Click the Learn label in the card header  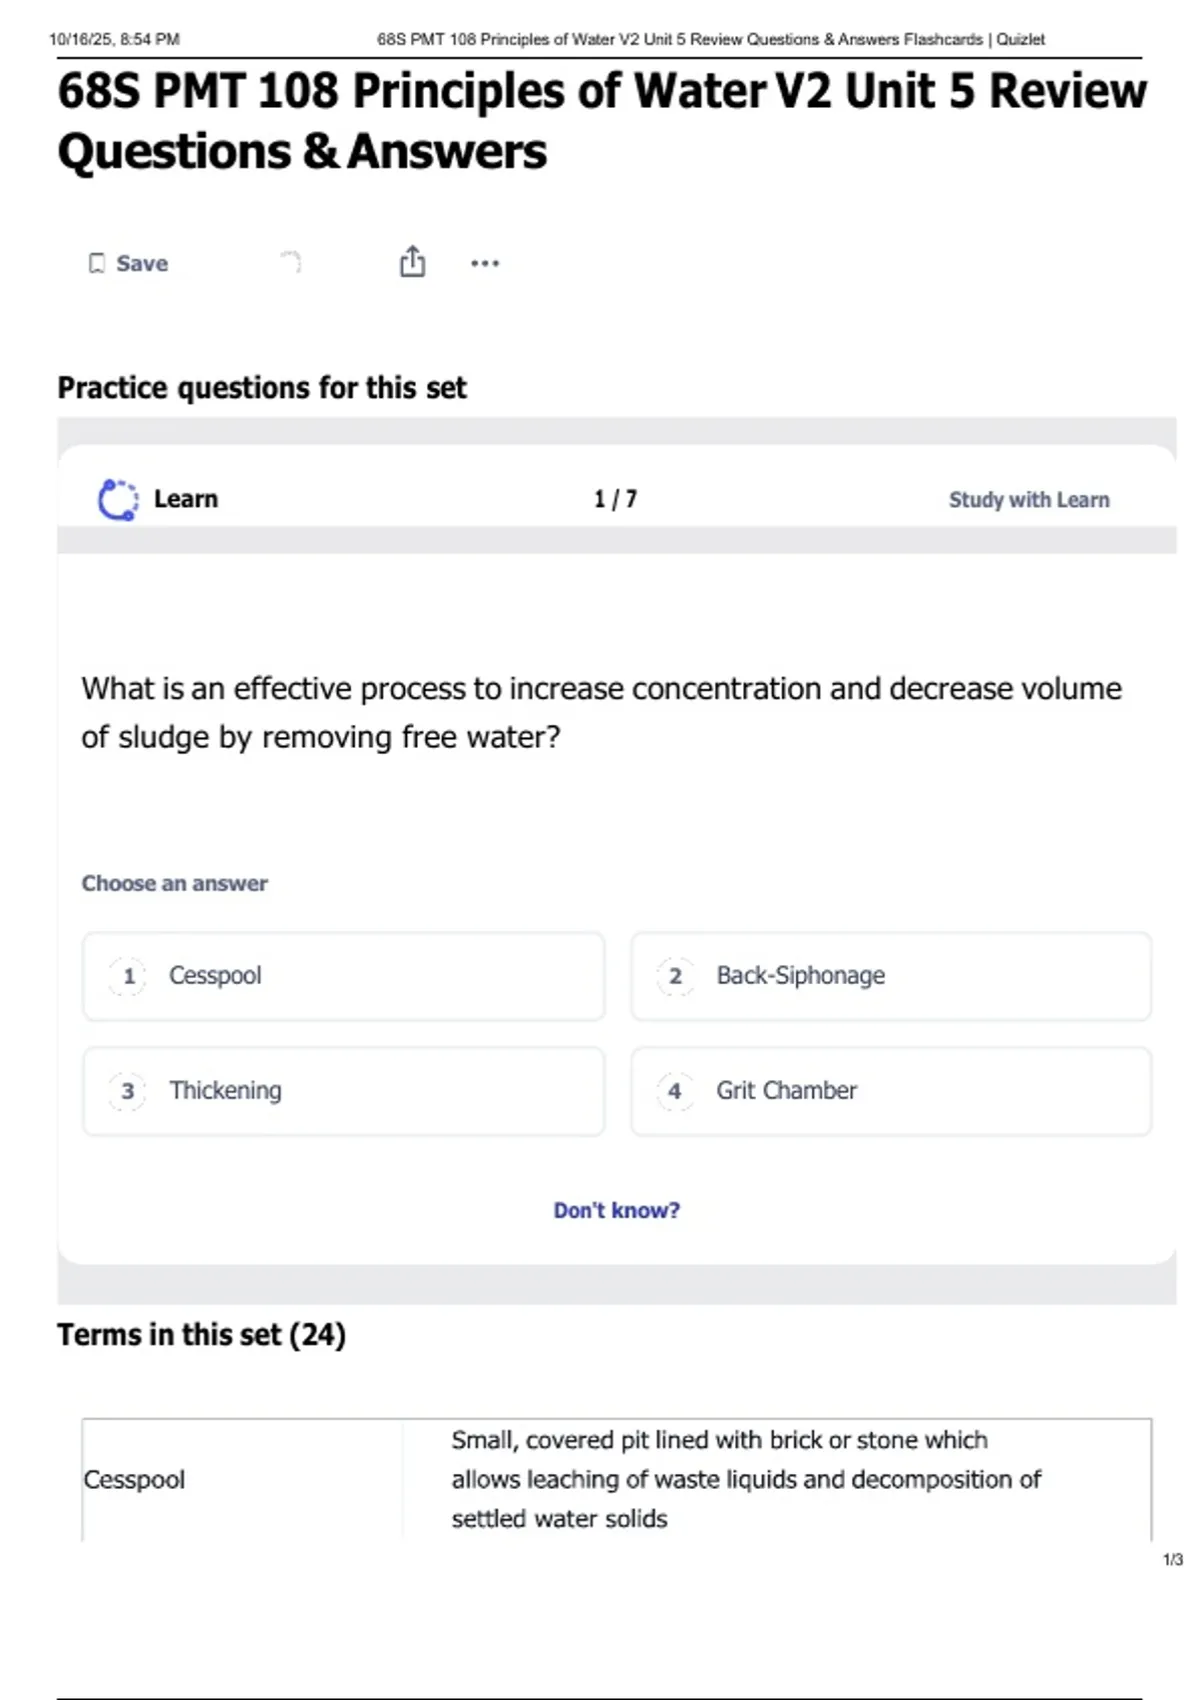[186, 499]
